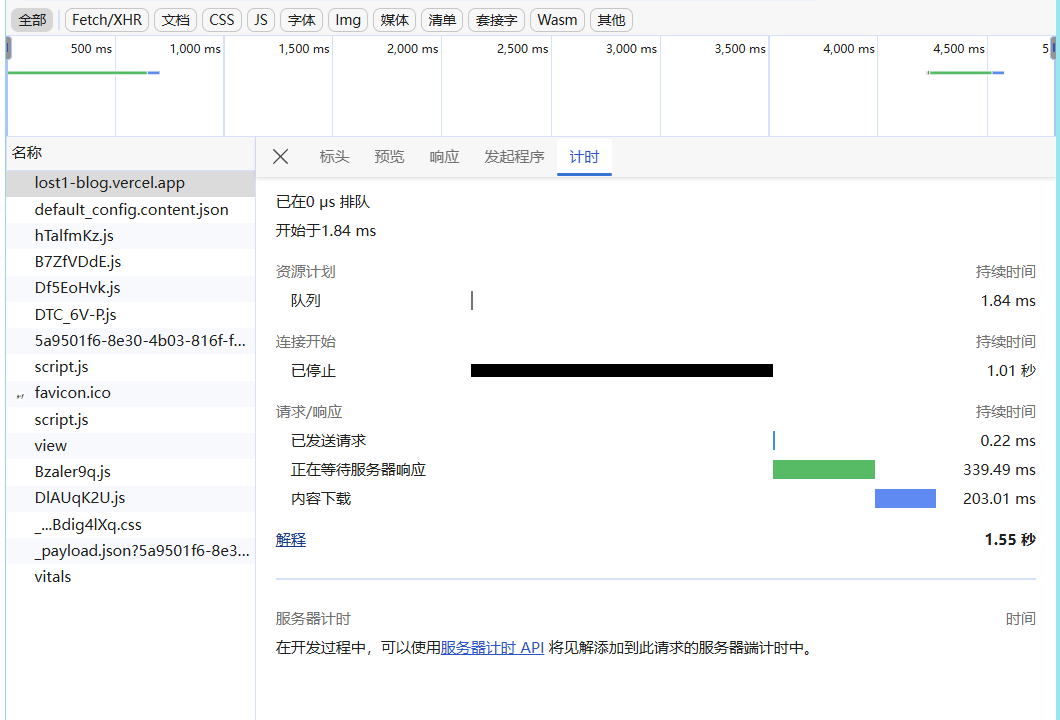Enable the CSS filter chip
The height and width of the screenshot is (720, 1060).
pyautogui.click(x=221, y=20)
